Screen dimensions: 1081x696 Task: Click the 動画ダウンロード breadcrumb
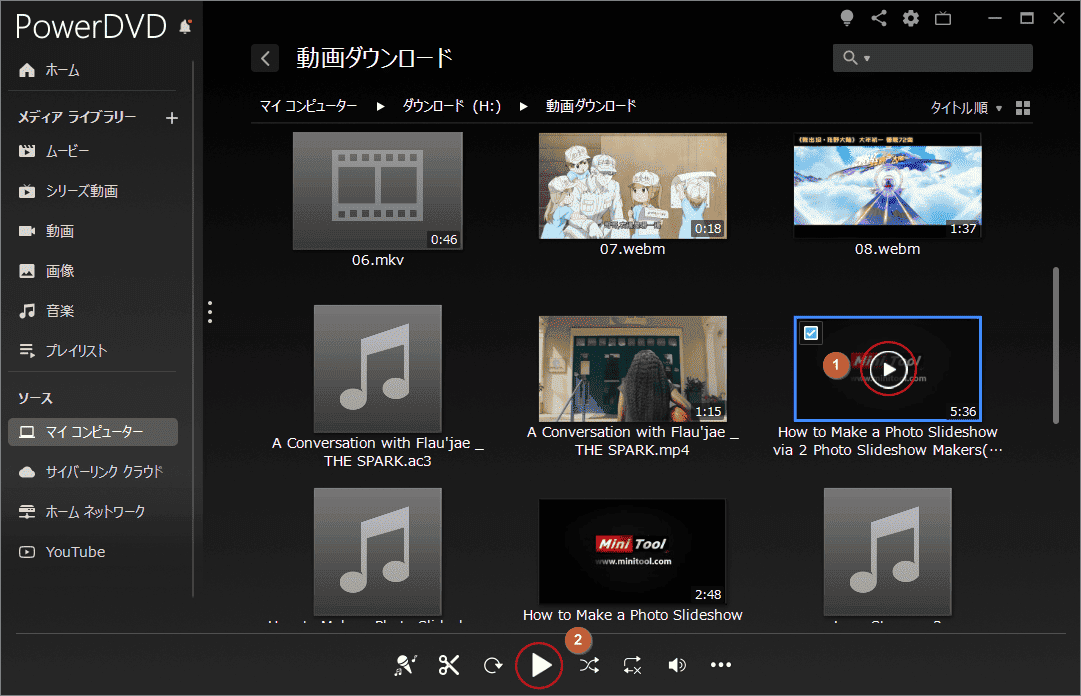pyautogui.click(x=591, y=106)
